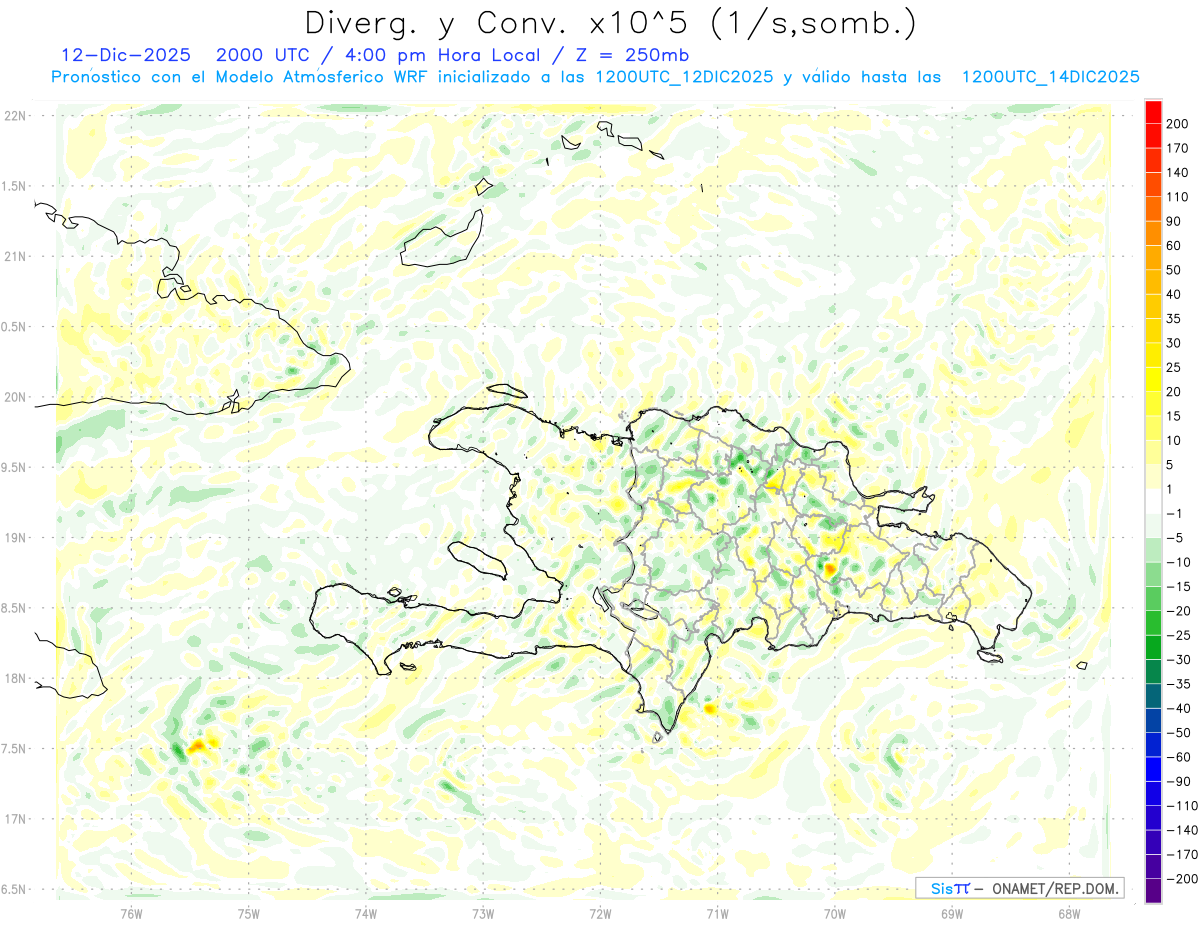The image size is (1200, 927).
Task: Click the '19N' latitude label
Action: click(14, 537)
